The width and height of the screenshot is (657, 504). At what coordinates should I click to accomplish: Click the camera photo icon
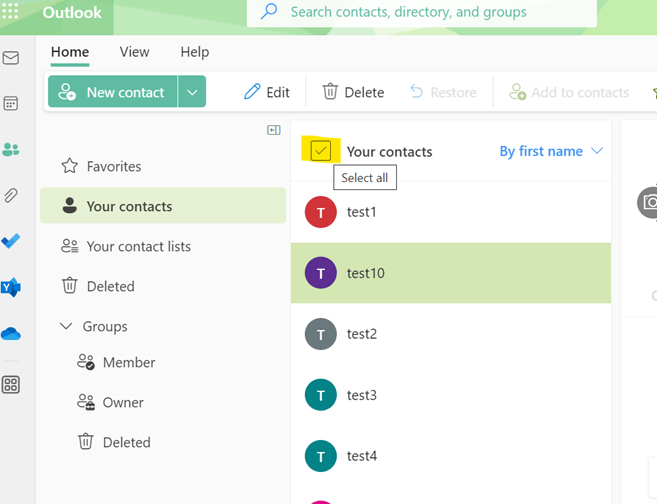(648, 203)
